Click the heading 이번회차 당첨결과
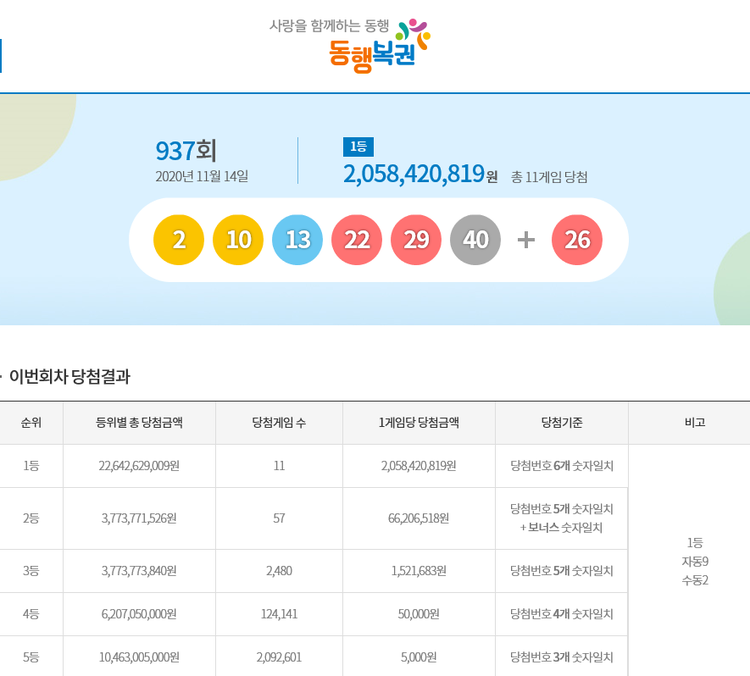The height and width of the screenshot is (676, 750). pos(70,377)
